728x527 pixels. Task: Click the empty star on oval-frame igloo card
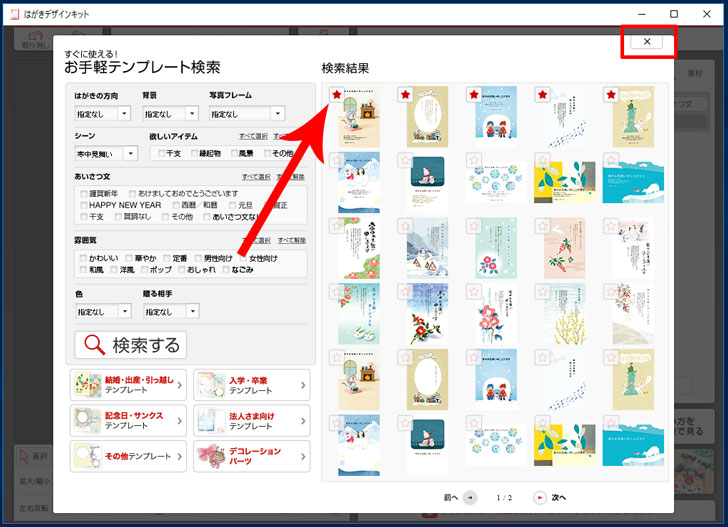pyautogui.click(x=405, y=358)
